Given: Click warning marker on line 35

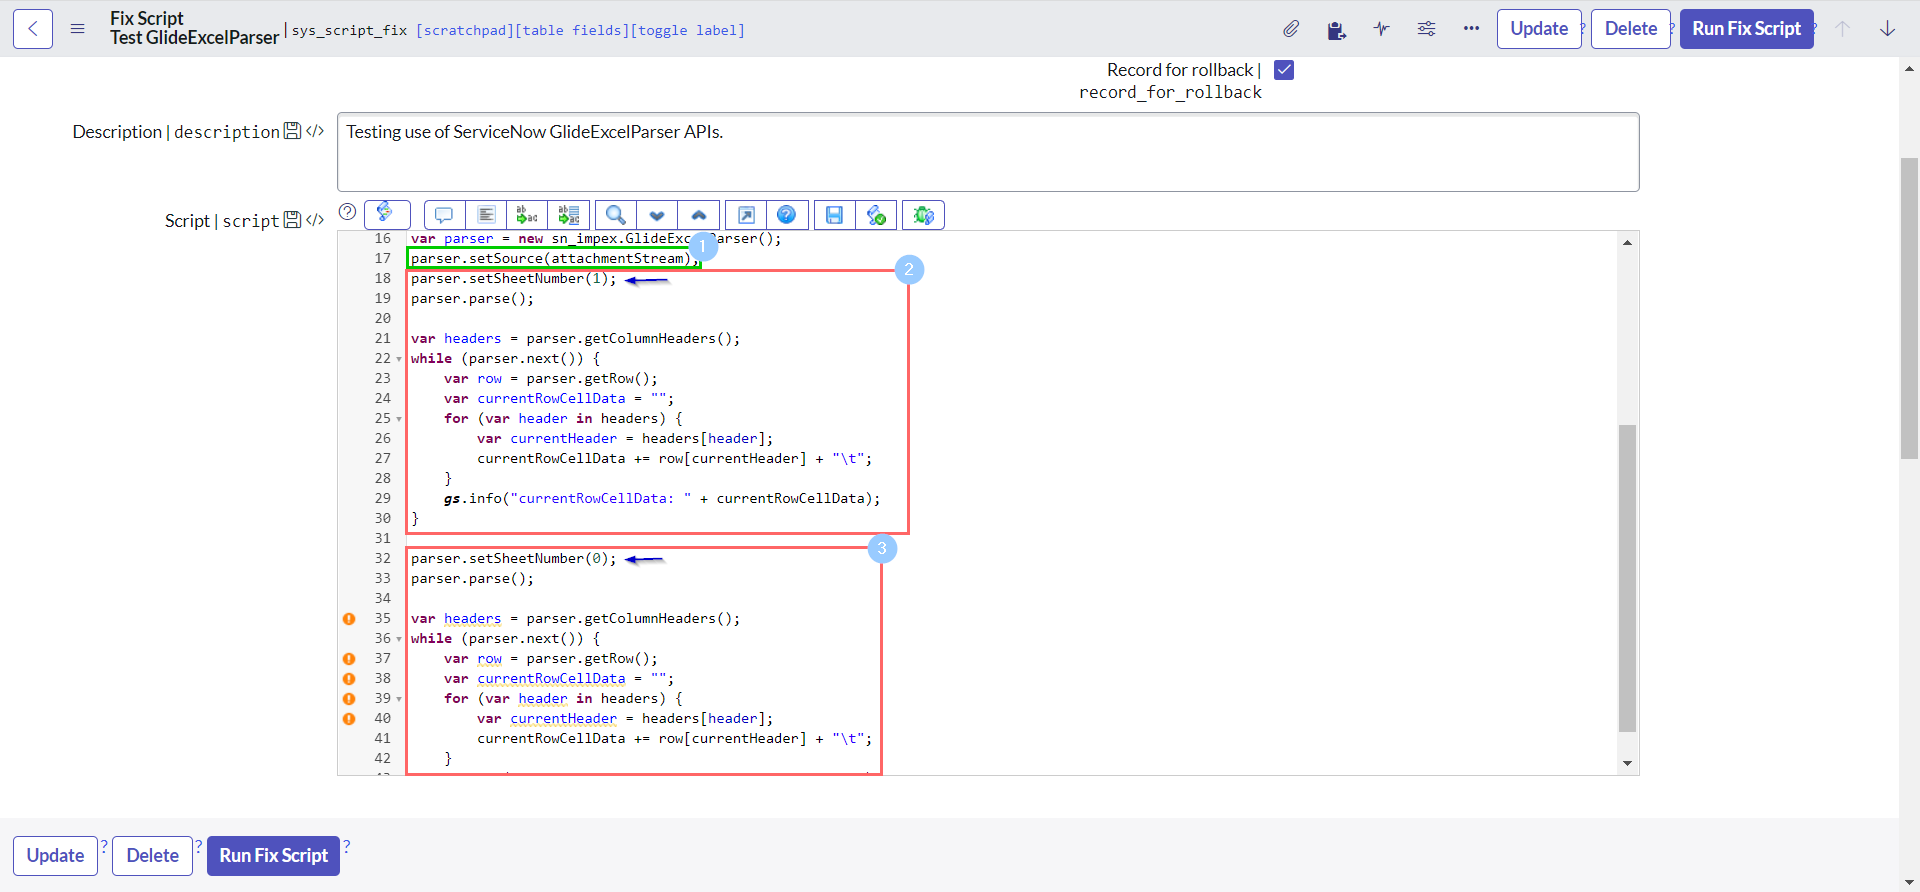Looking at the screenshot, I should (349, 619).
